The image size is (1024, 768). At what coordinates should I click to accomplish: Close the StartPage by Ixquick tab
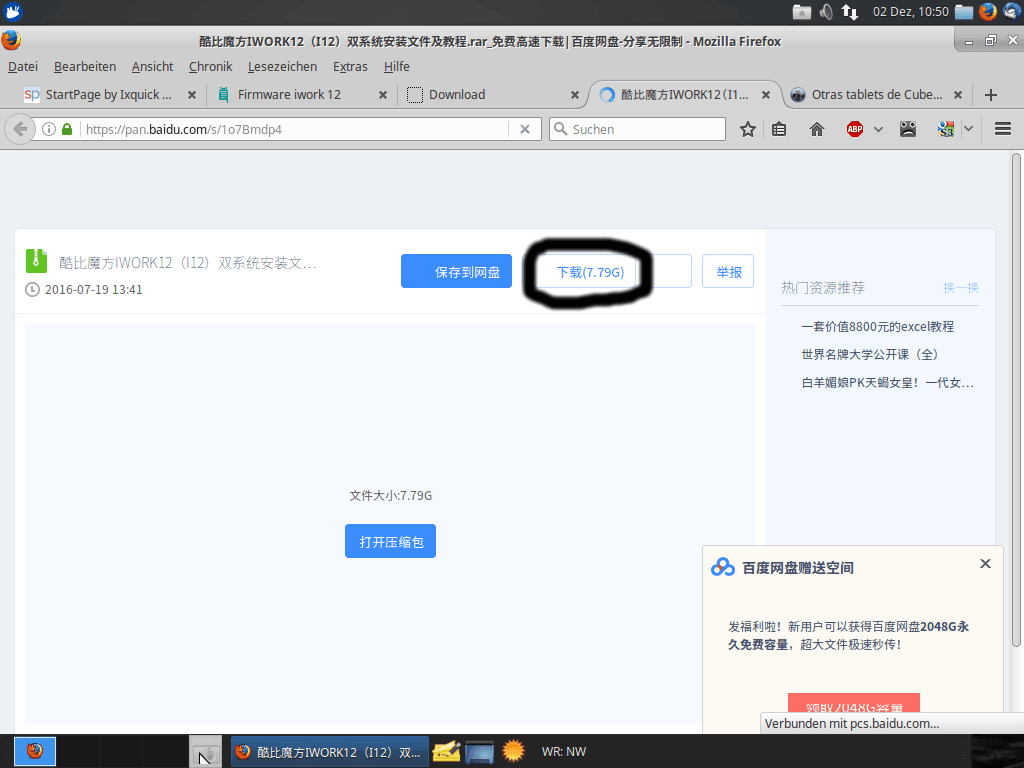point(192,95)
